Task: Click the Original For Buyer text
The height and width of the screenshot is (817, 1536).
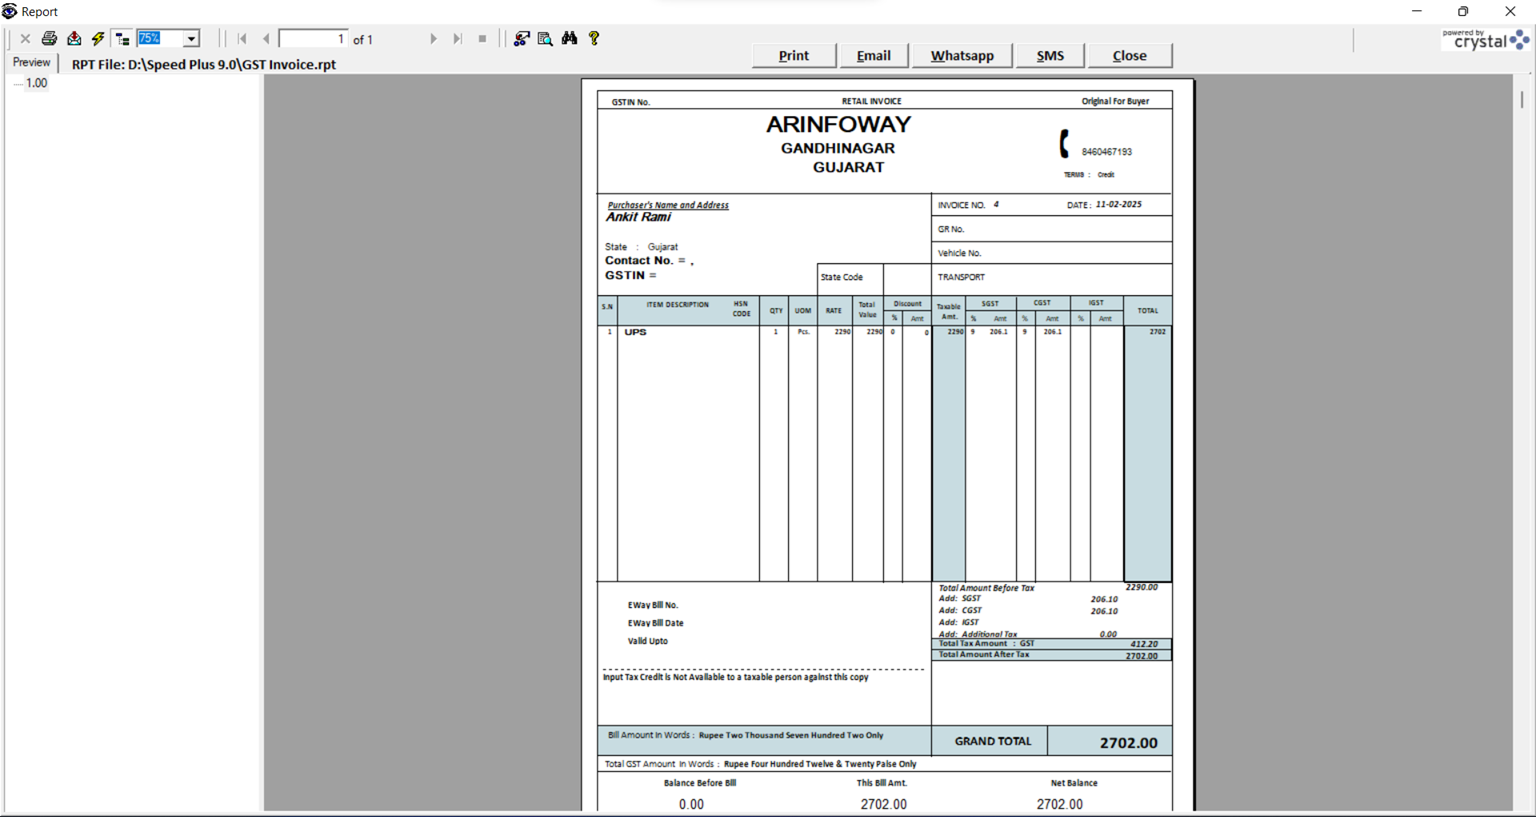Action: [1115, 101]
